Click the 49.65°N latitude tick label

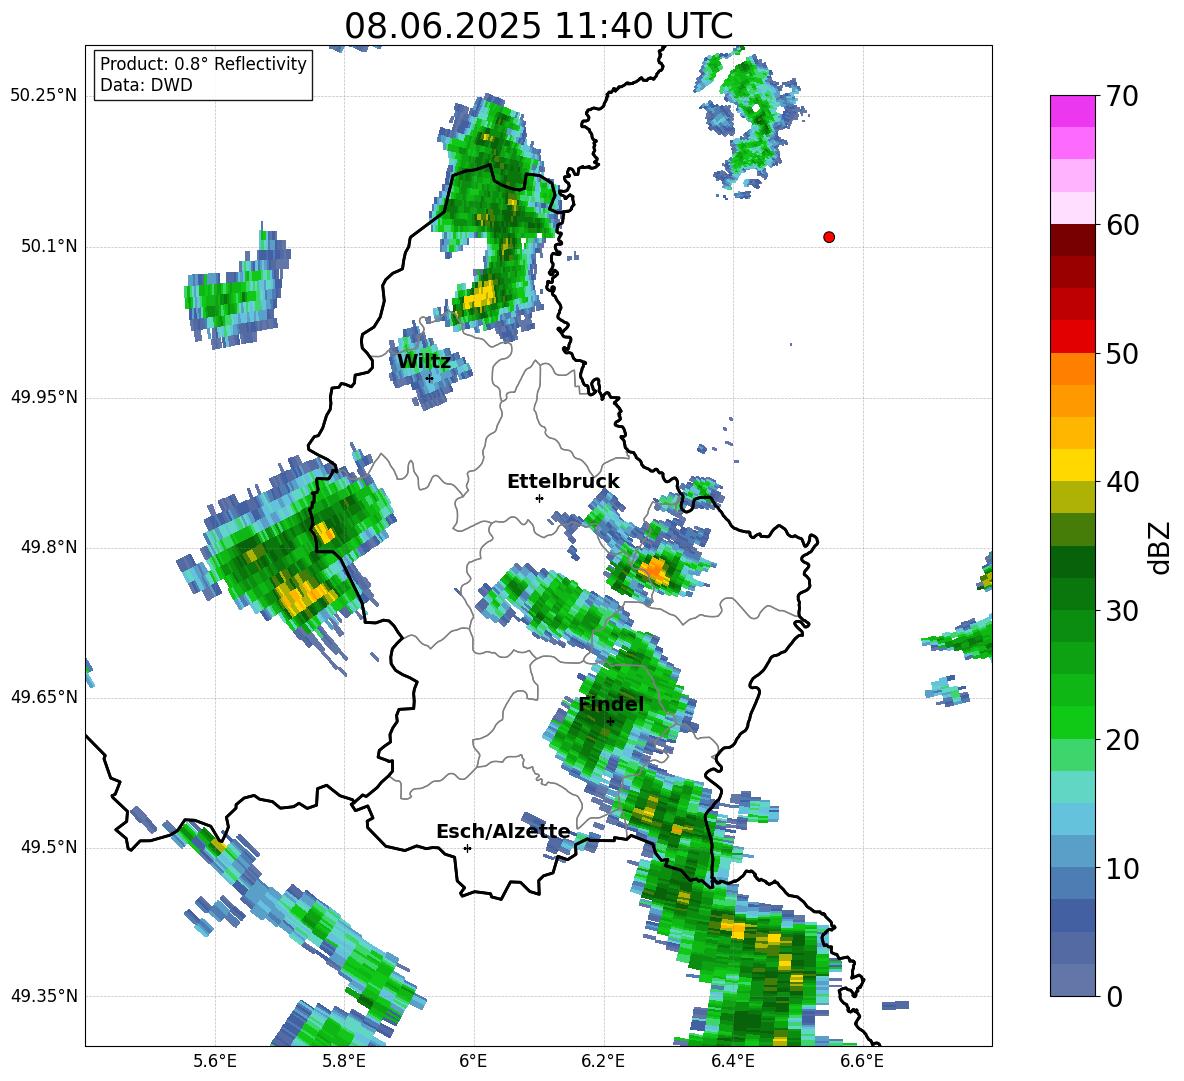coord(44,697)
